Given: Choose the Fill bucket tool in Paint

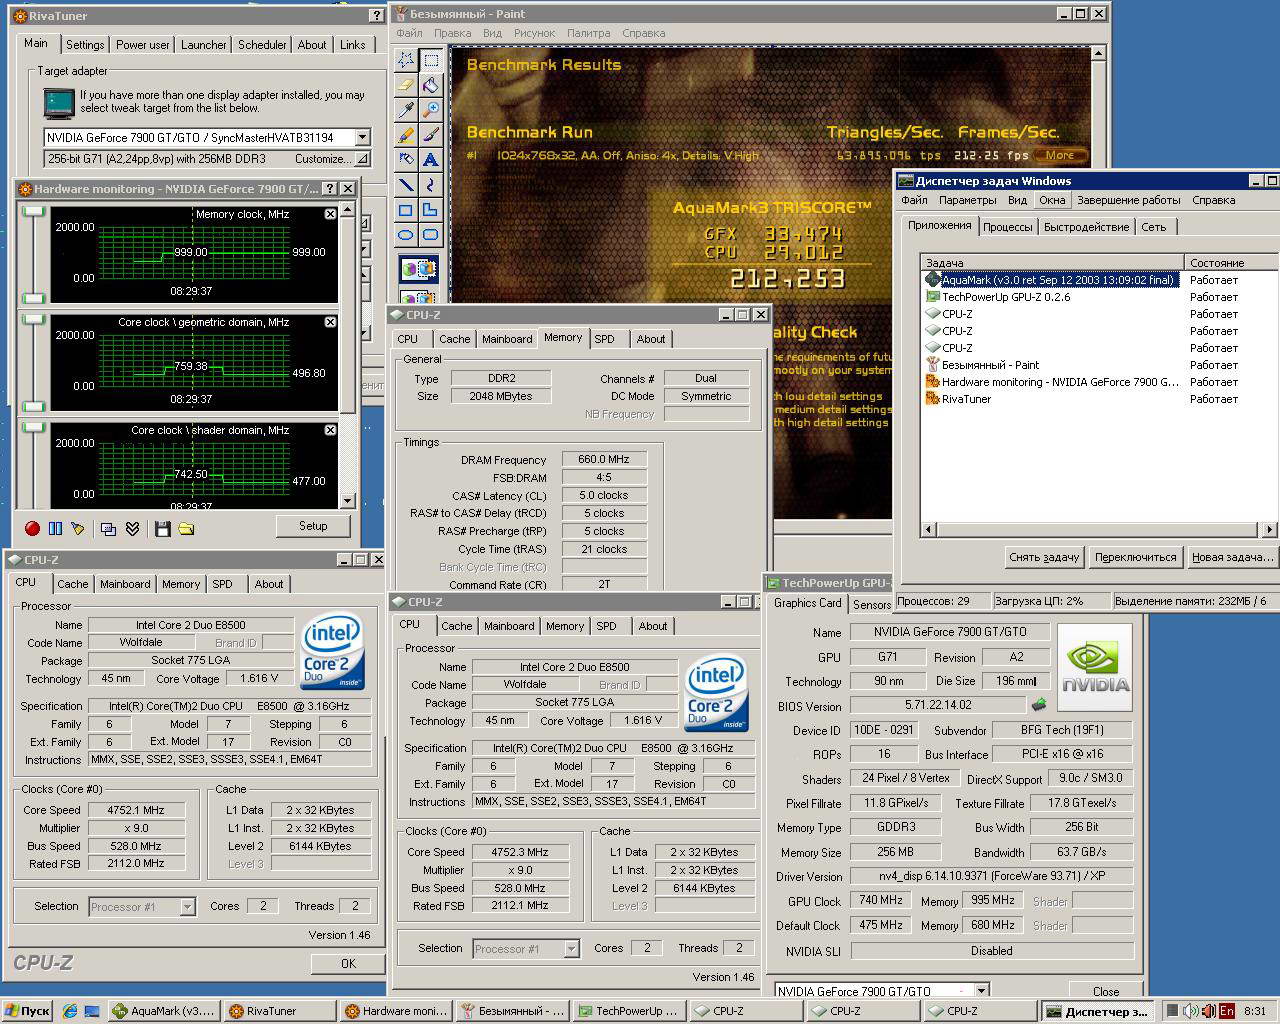Looking at the screenshot, I should (x=430, y=85).
